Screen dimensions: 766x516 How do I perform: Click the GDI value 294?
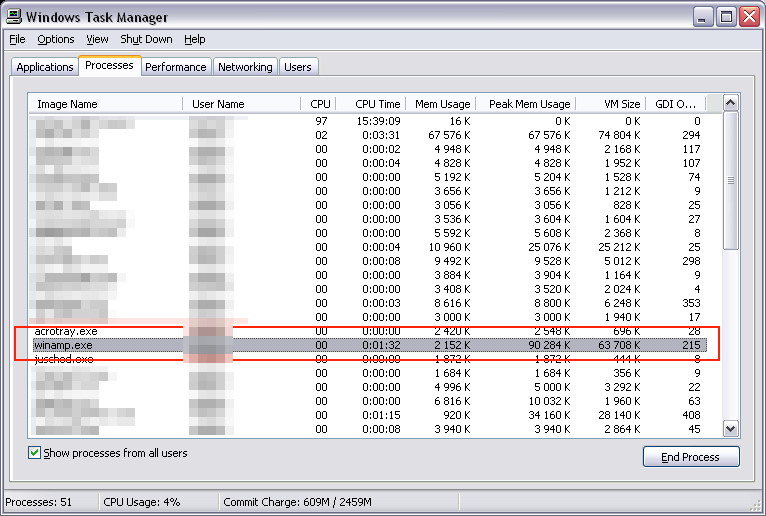[691, 135]
